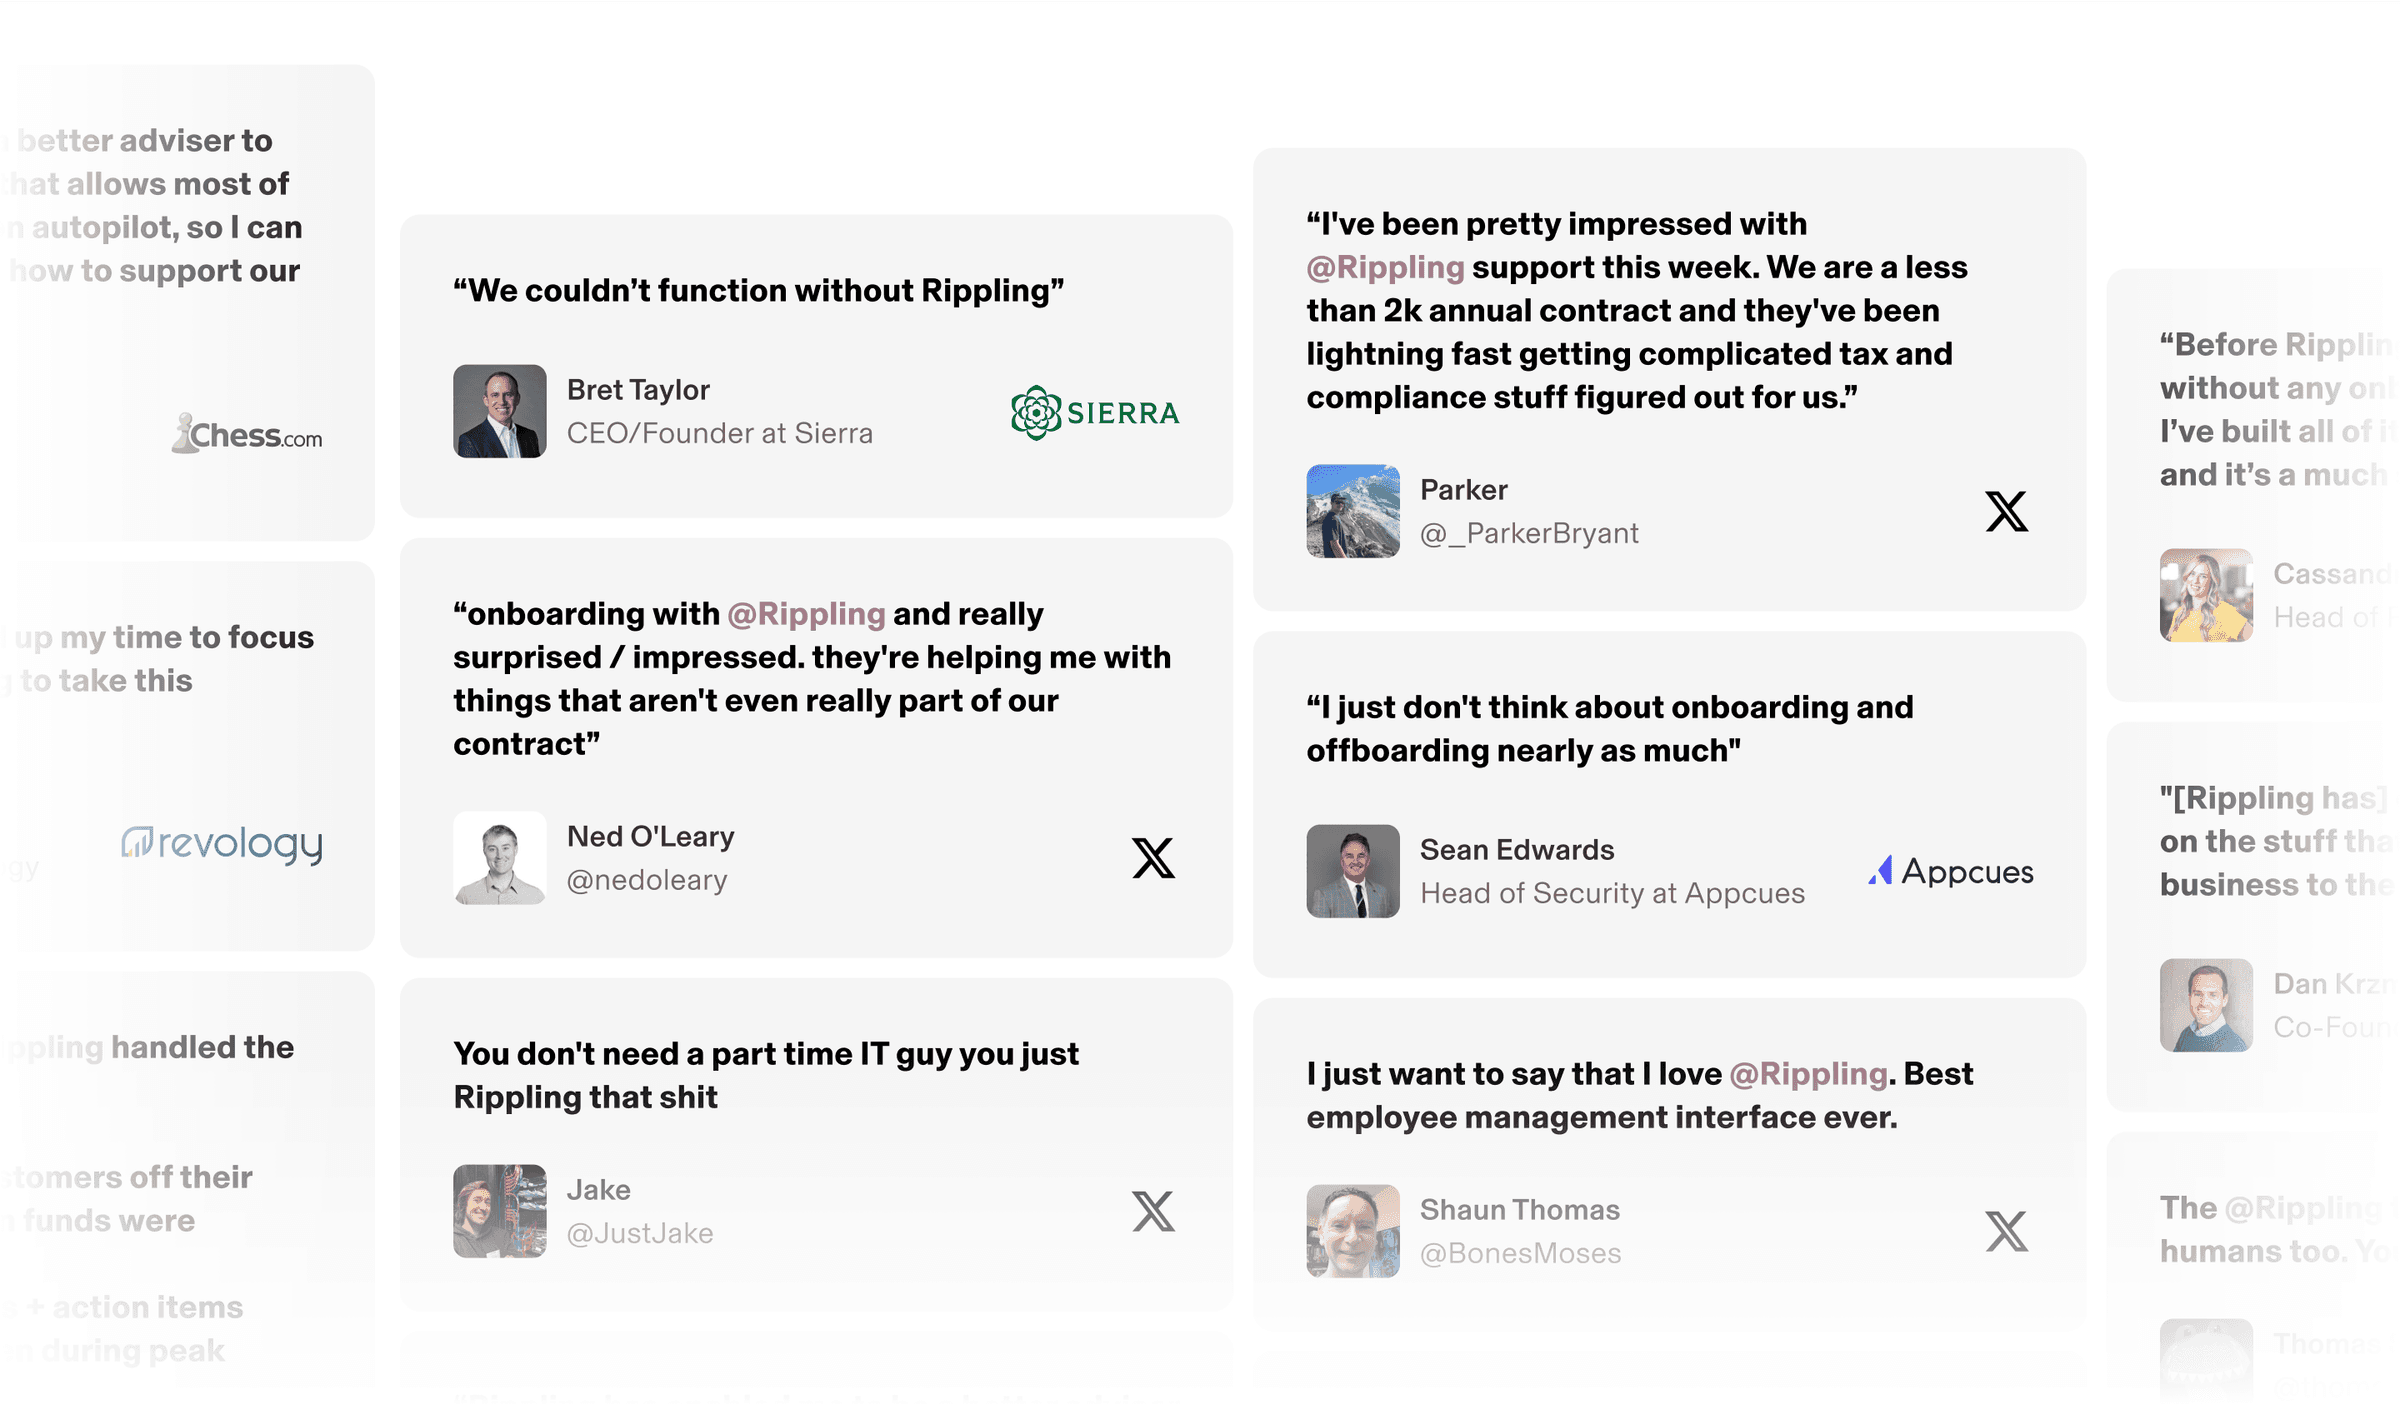Click the @Rippling mention in Ned's quote

[806, 613]
